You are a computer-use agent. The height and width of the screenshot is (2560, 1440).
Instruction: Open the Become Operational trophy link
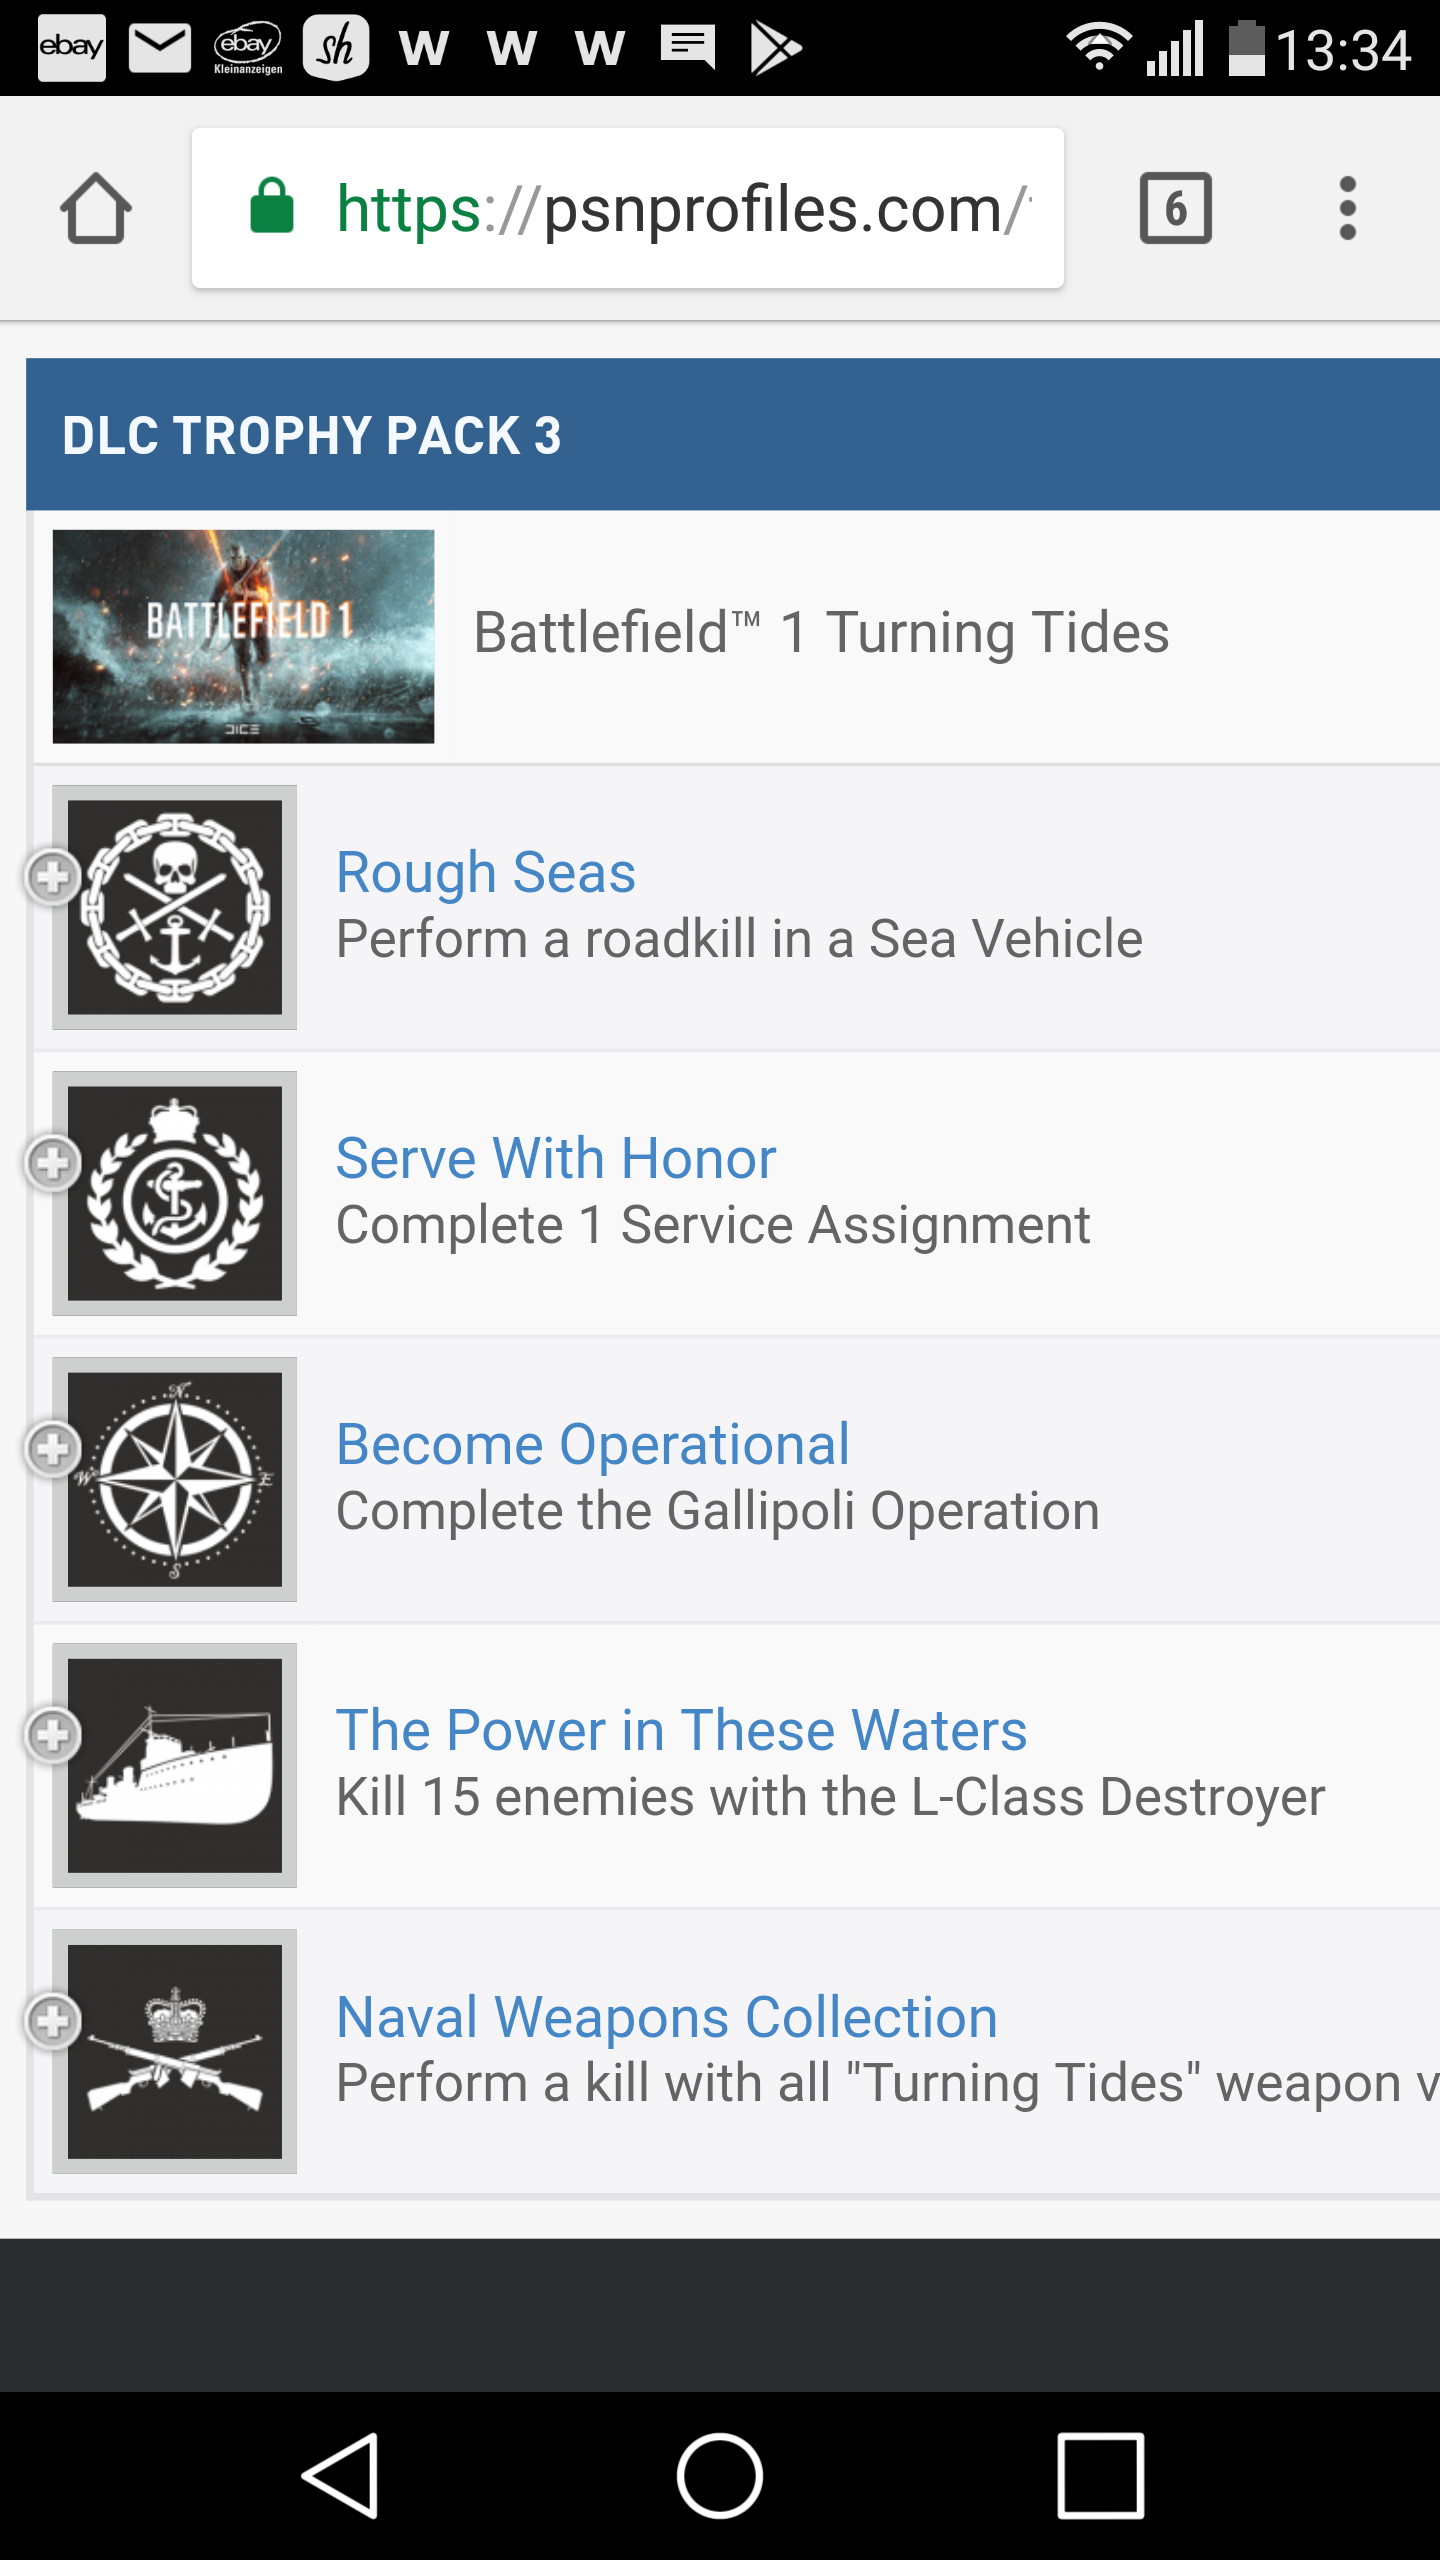593,1444
